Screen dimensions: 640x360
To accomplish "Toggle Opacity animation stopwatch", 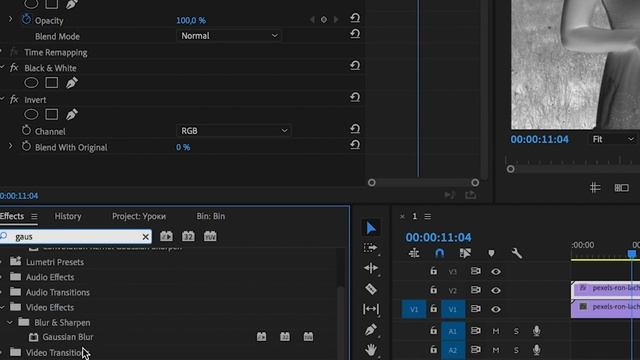I will click(x=26, y=19).
